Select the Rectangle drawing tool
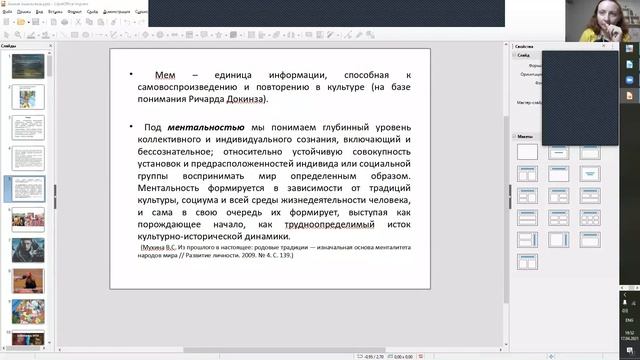 (74, 35)
